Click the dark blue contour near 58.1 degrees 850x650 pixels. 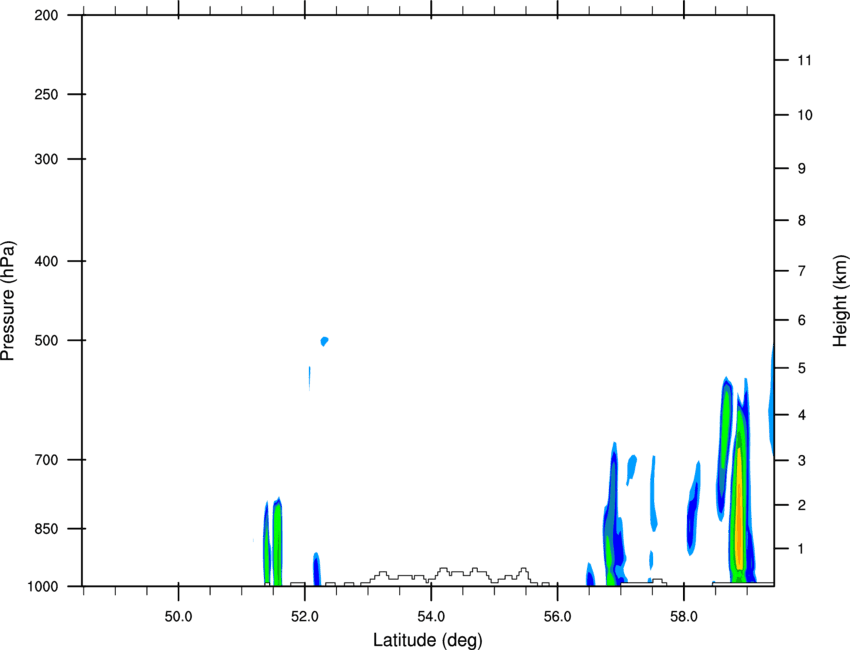point(693,510)
